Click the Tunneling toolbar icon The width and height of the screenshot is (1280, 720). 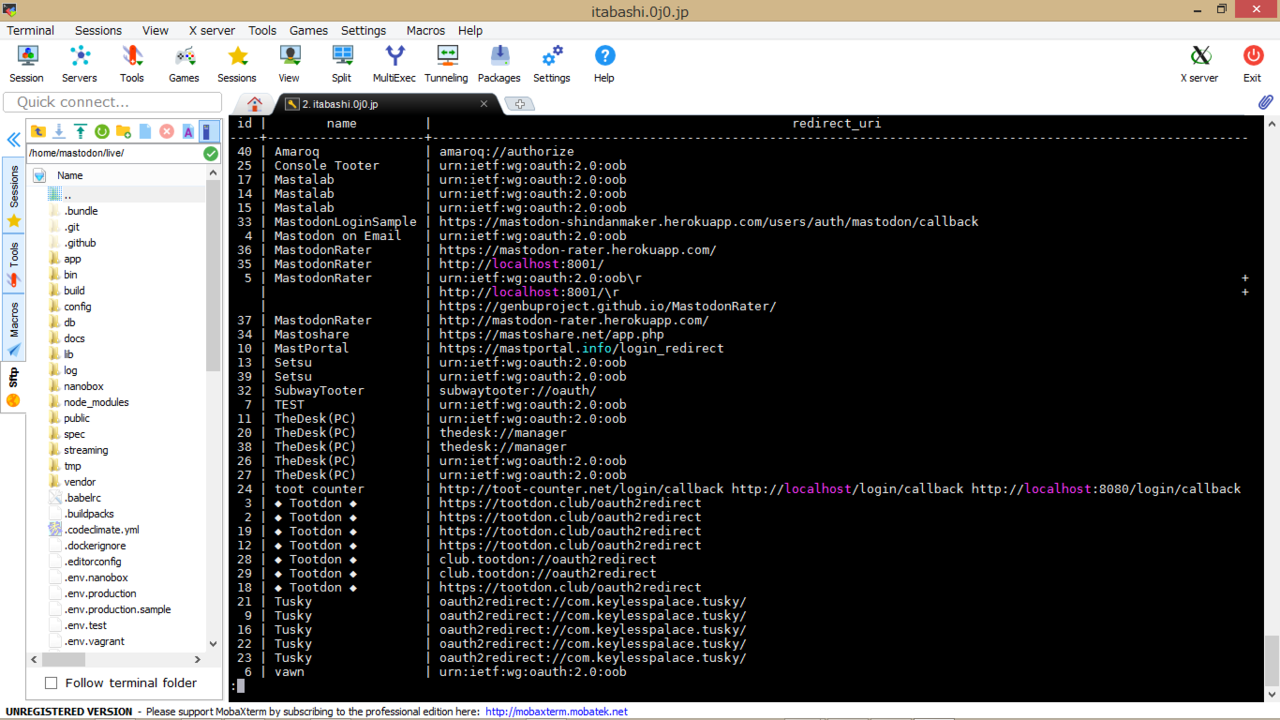(x=446, y=63)
